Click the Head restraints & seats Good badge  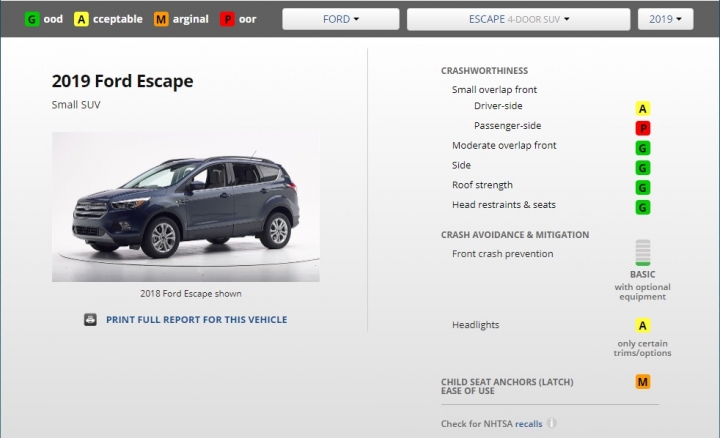pos(642,207)
